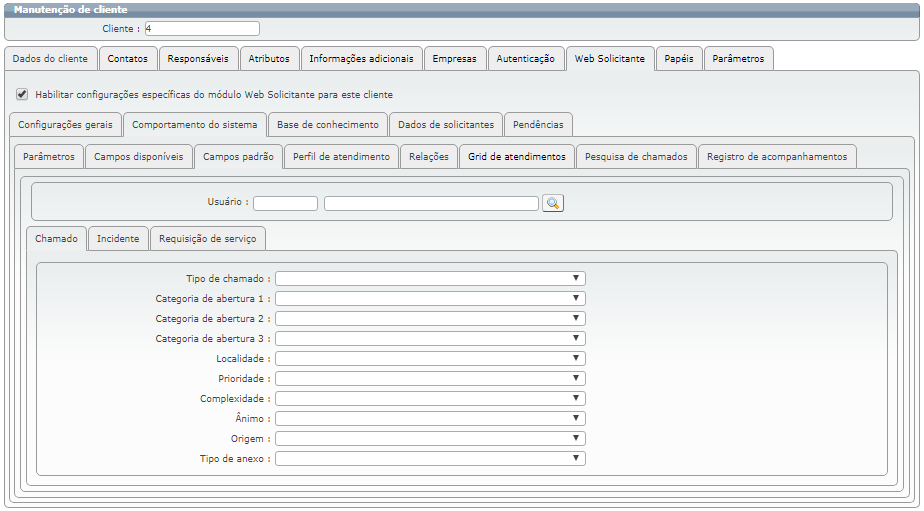This screenshot has height=511, width=924.
Task: Select the Web Solicitante tab
Action: [610, 59]
